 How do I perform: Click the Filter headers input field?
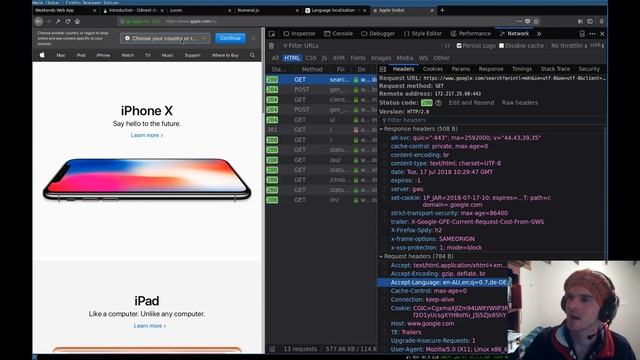coord(491,120)
